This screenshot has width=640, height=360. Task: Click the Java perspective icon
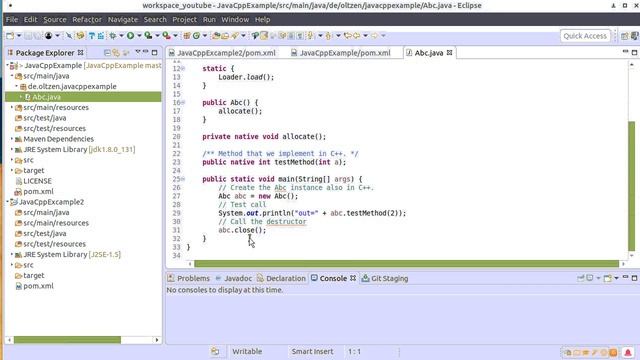click(635, 36)
